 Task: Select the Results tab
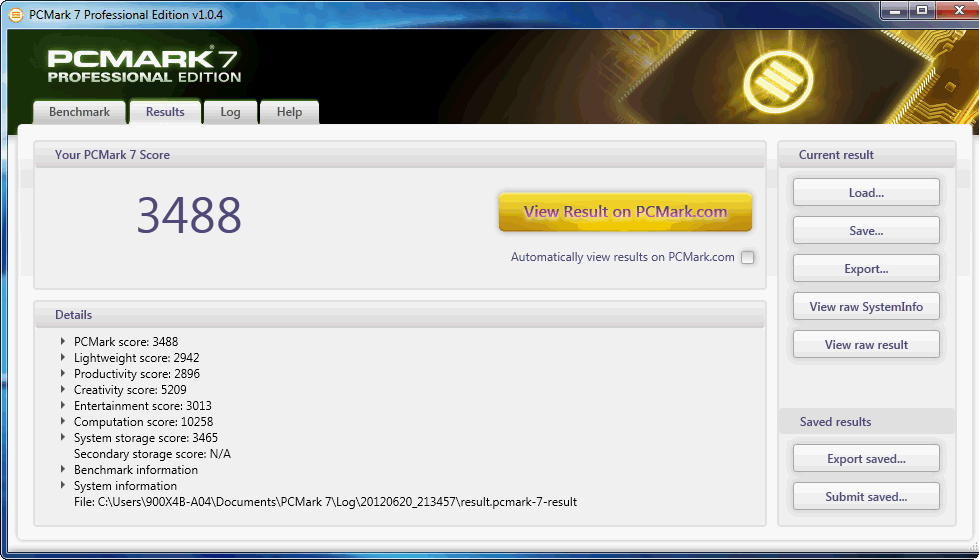165,112
